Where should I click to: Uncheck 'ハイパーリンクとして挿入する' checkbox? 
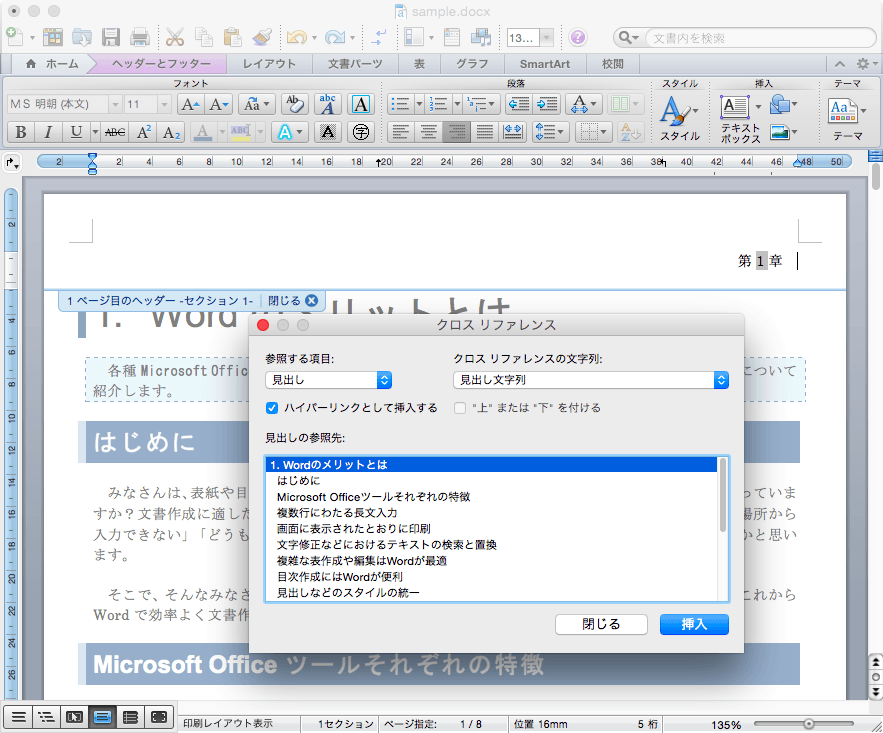coord(272,408)
